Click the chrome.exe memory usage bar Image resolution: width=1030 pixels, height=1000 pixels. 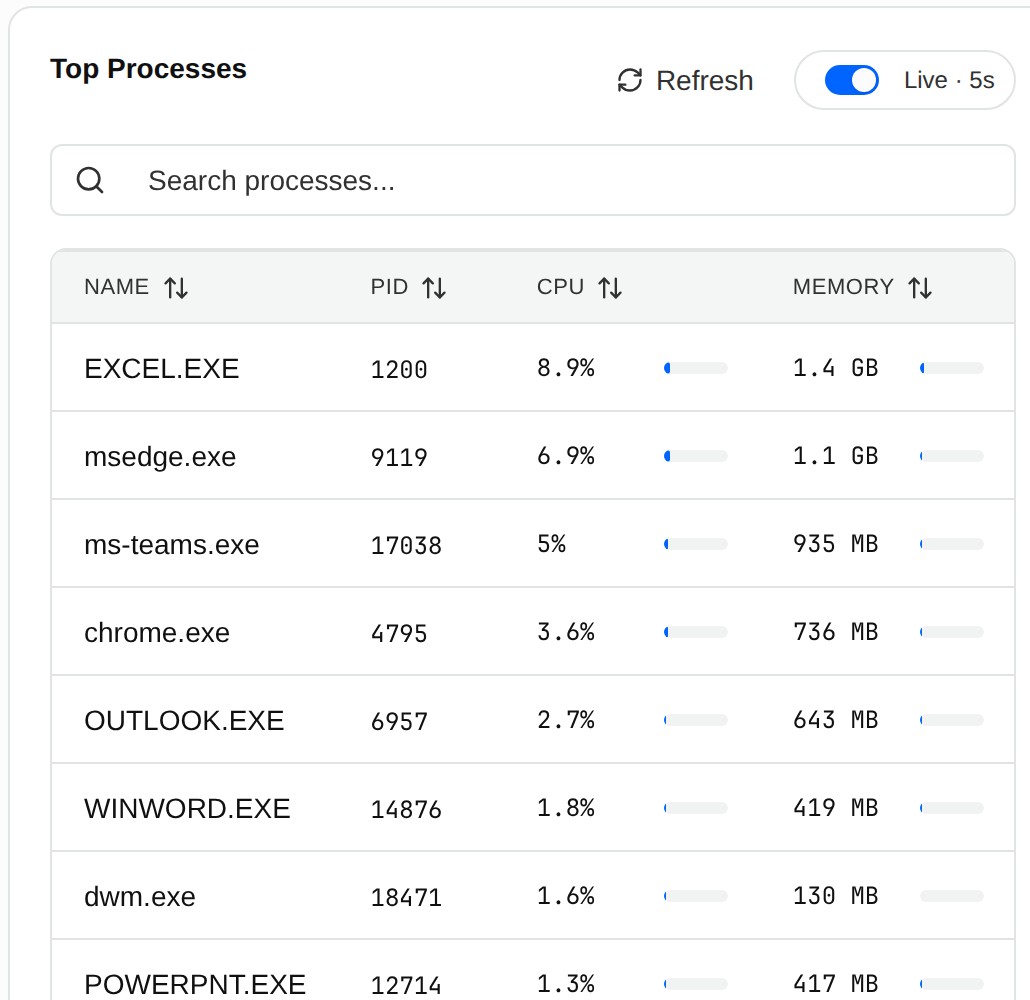point(952,632)
